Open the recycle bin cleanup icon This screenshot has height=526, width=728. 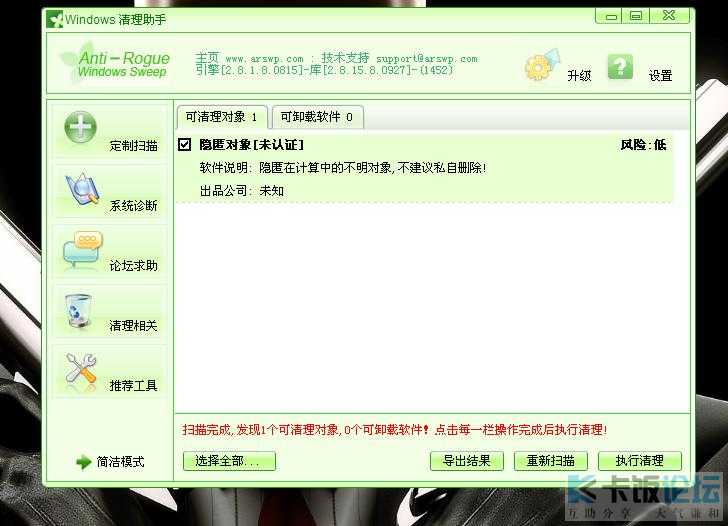tap(78, 311)
